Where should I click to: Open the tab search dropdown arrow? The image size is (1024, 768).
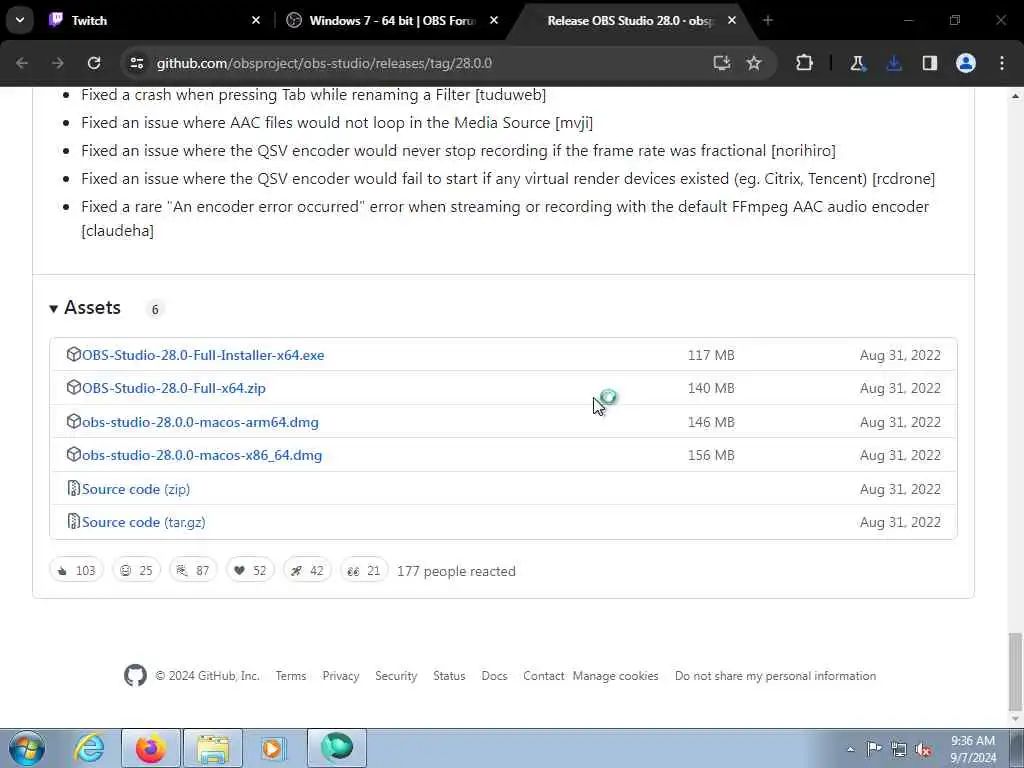20,20
